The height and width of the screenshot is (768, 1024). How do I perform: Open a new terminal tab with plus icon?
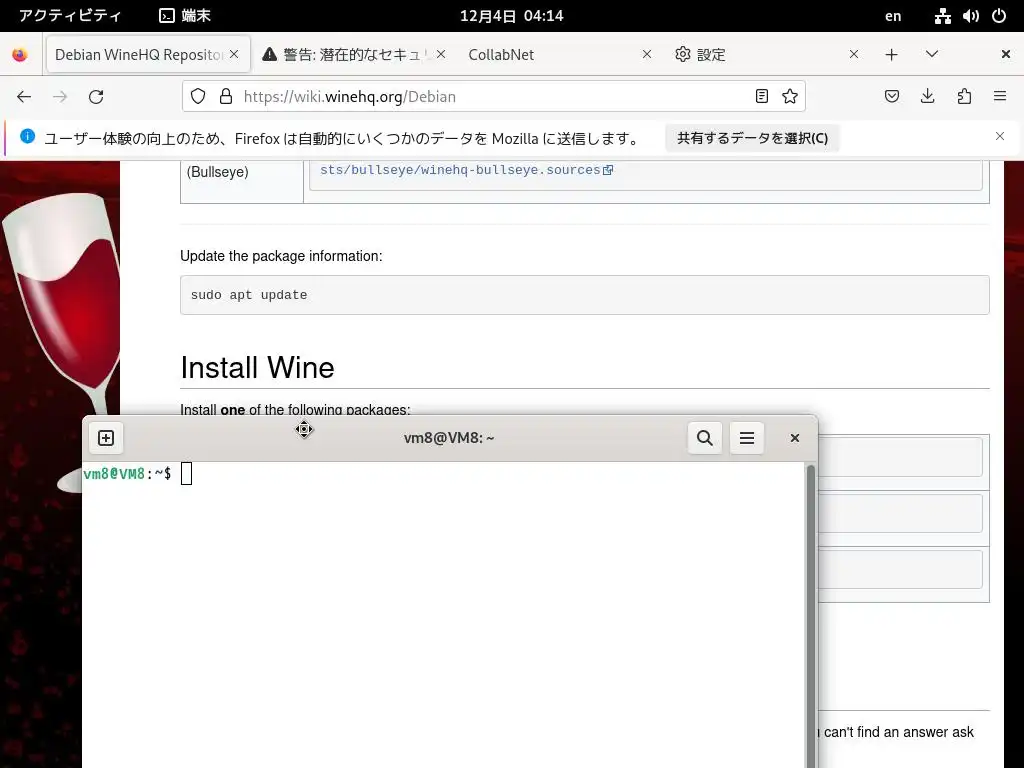coord(106,438)
